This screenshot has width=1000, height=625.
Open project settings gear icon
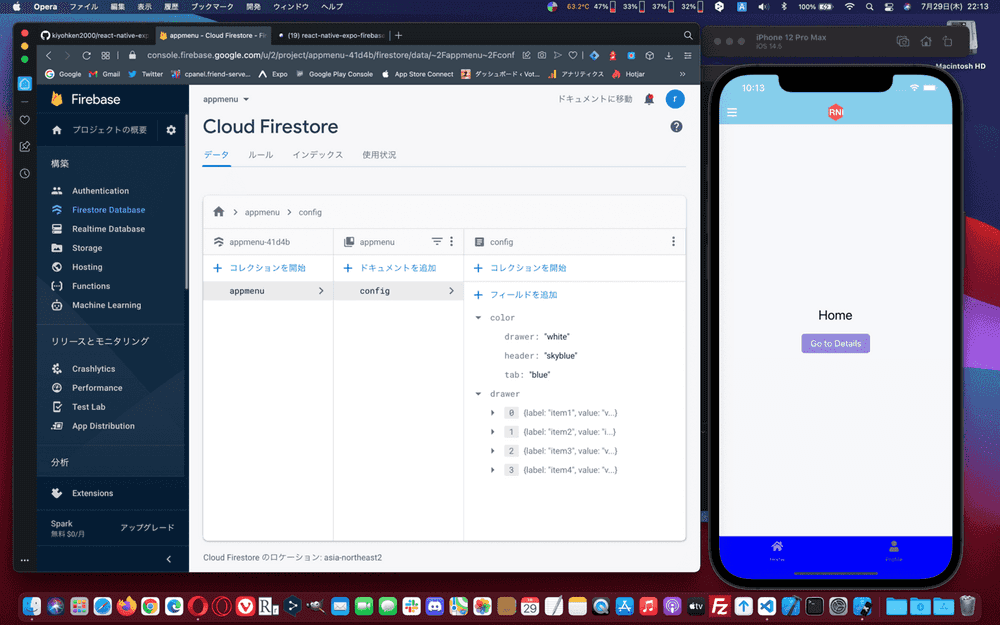[x=171, y=130]
